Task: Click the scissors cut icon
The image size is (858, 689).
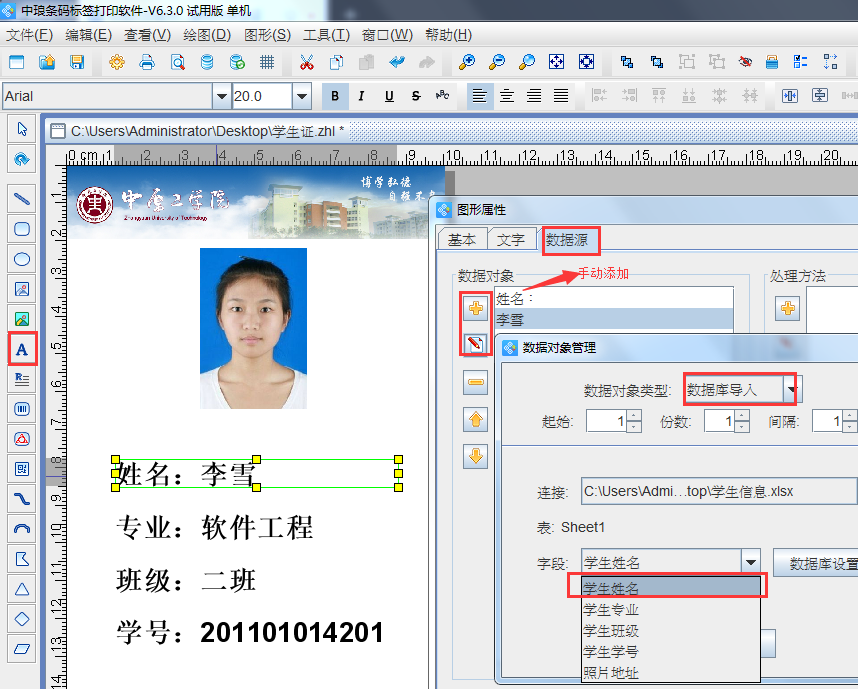Action: click(x=306, y=62)
